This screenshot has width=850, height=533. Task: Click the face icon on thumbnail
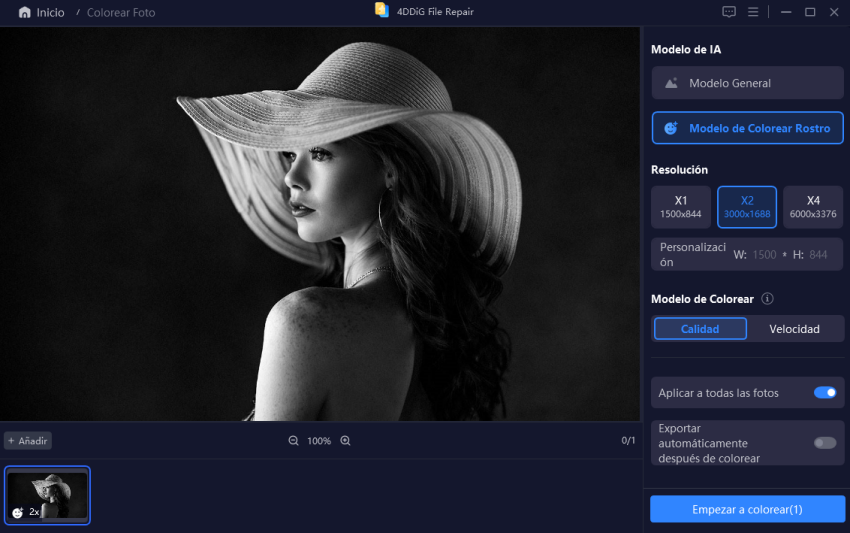(x=18, y=512)
